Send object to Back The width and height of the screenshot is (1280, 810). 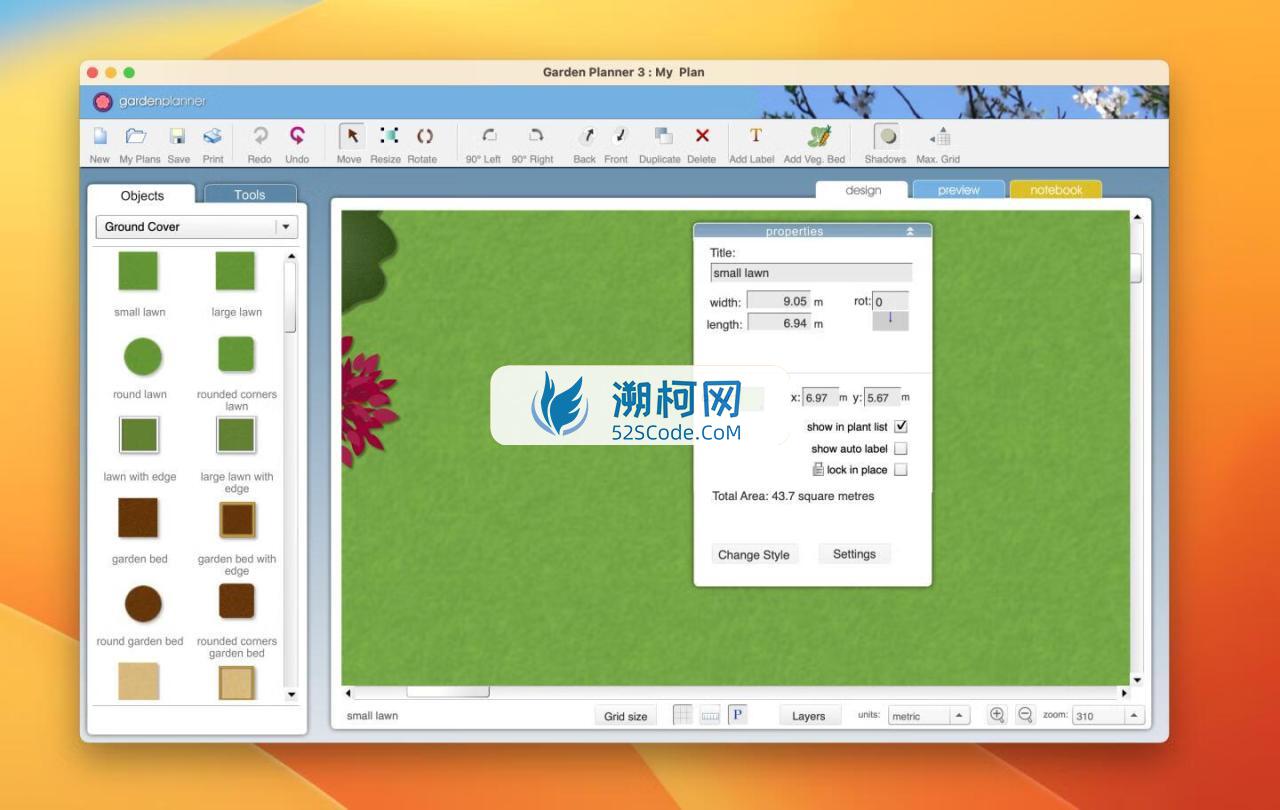tap(587, 136)
